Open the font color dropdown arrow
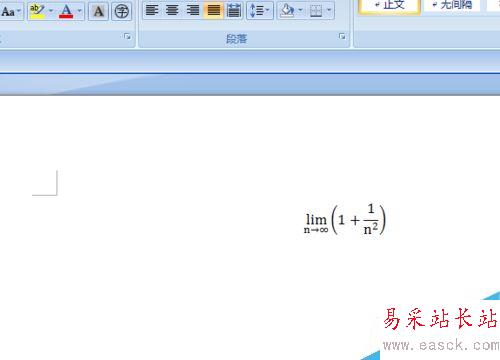This screenshot has height=360, width=500. 79,11
